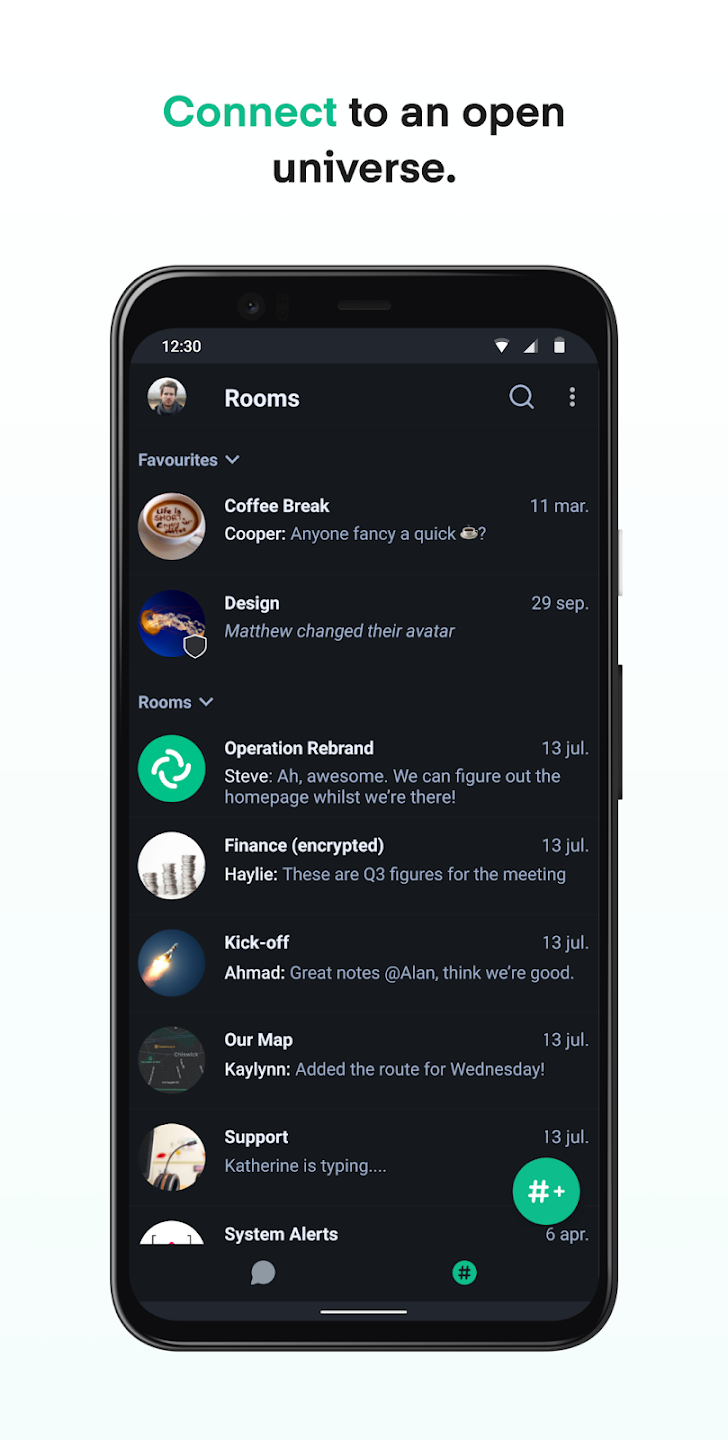Select the rooms hashtag tab
Screen dimensions: 728x1440
(464, 1272)
